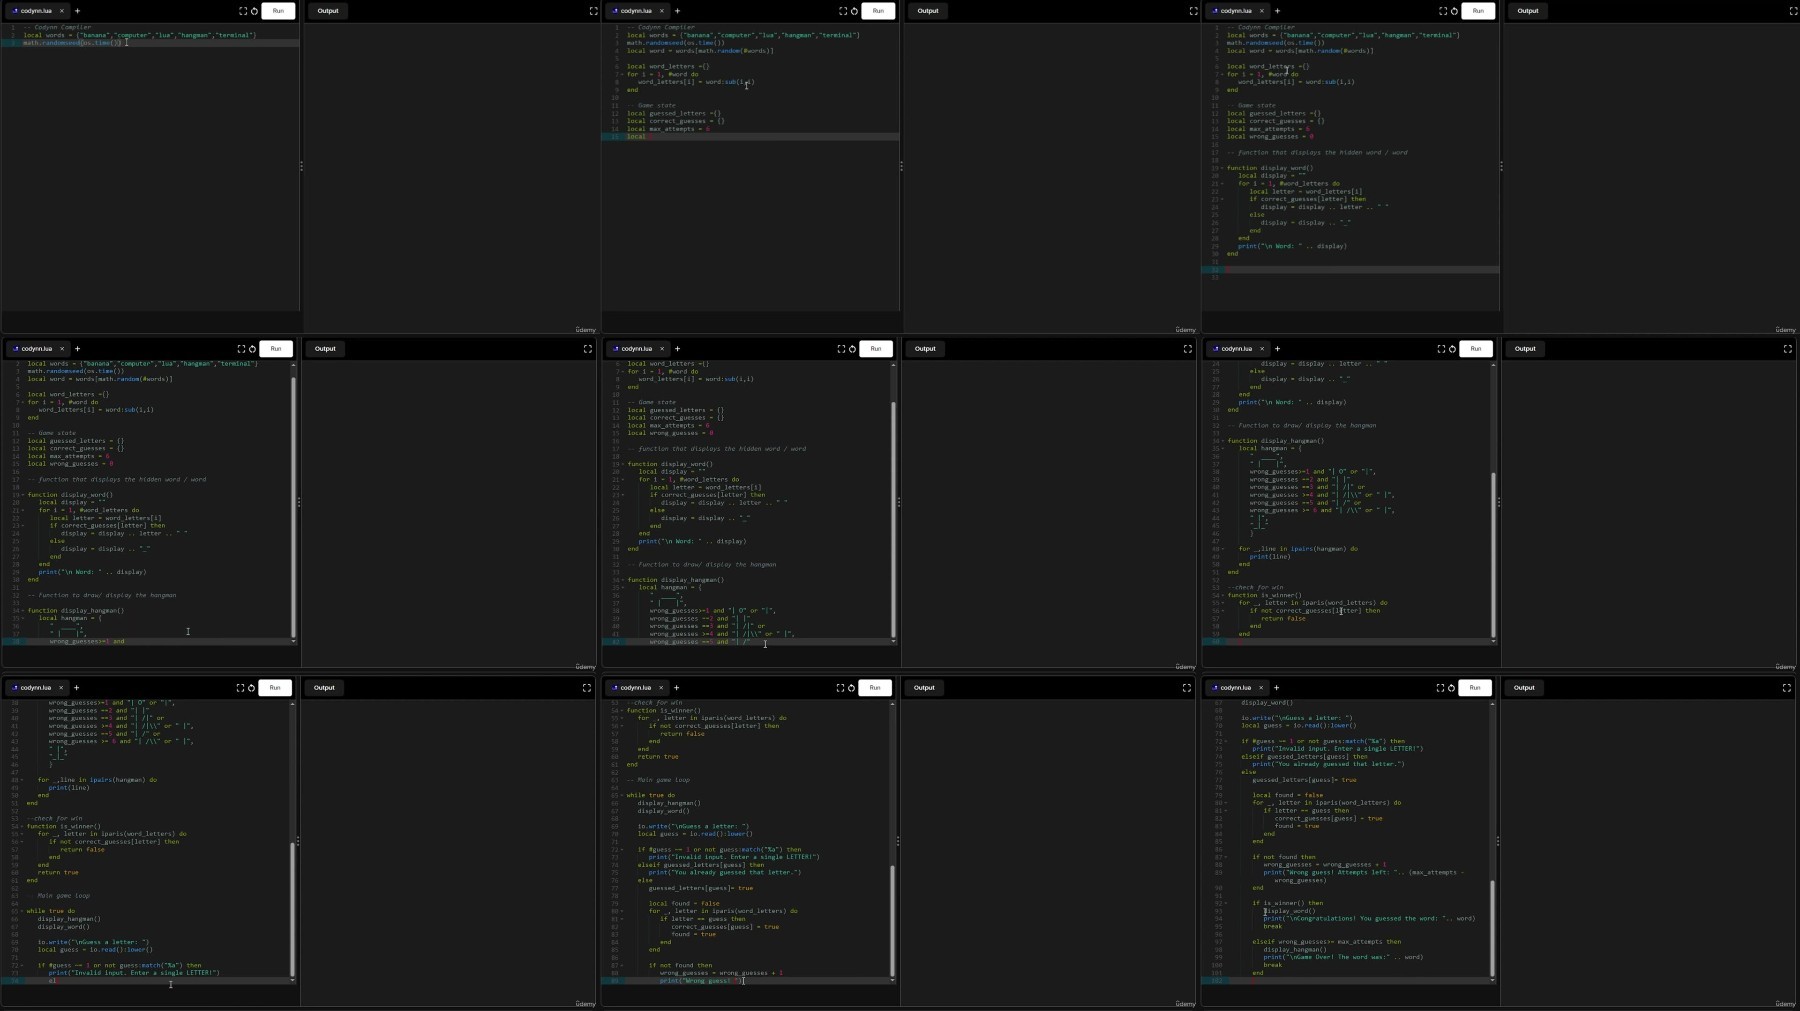Reset code in panel ending at highlighted line 16
The width and height of the screenshot is (1800, 1011).
(854, 11)
